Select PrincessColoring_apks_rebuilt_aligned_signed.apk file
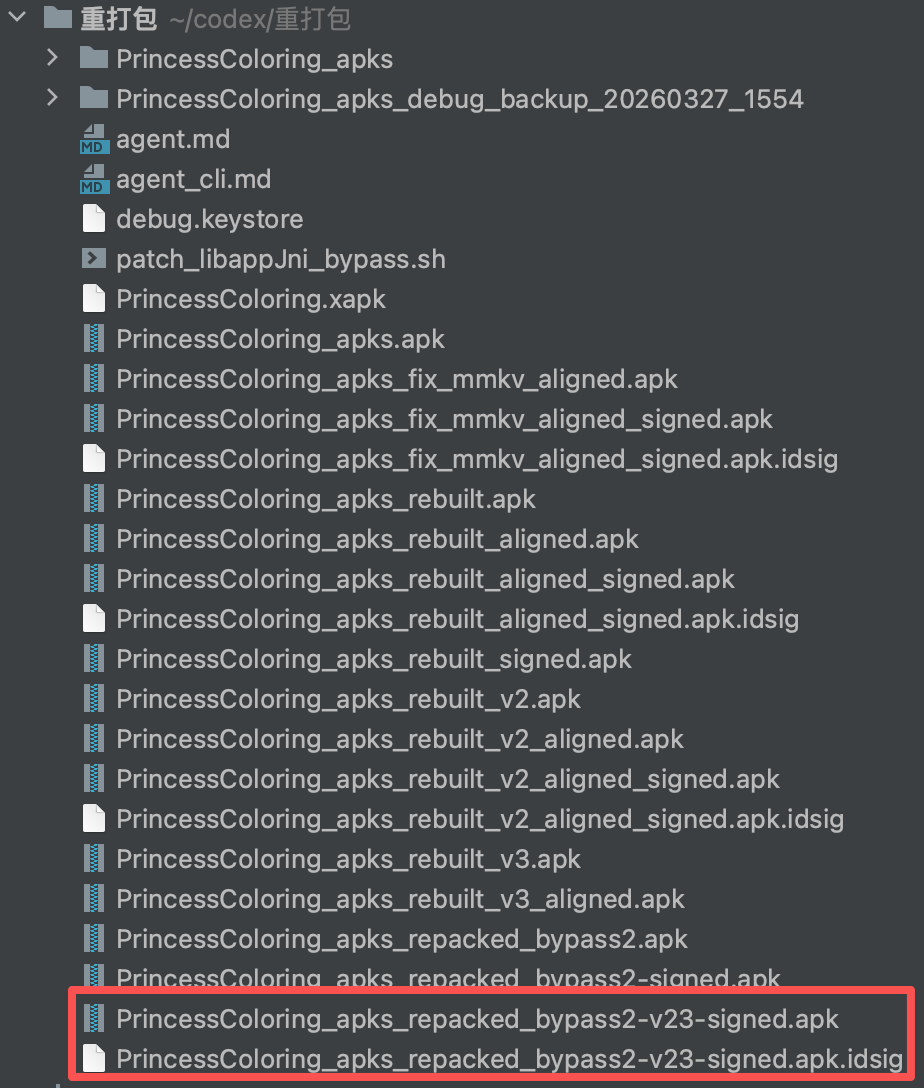 (x=425, y=579)
